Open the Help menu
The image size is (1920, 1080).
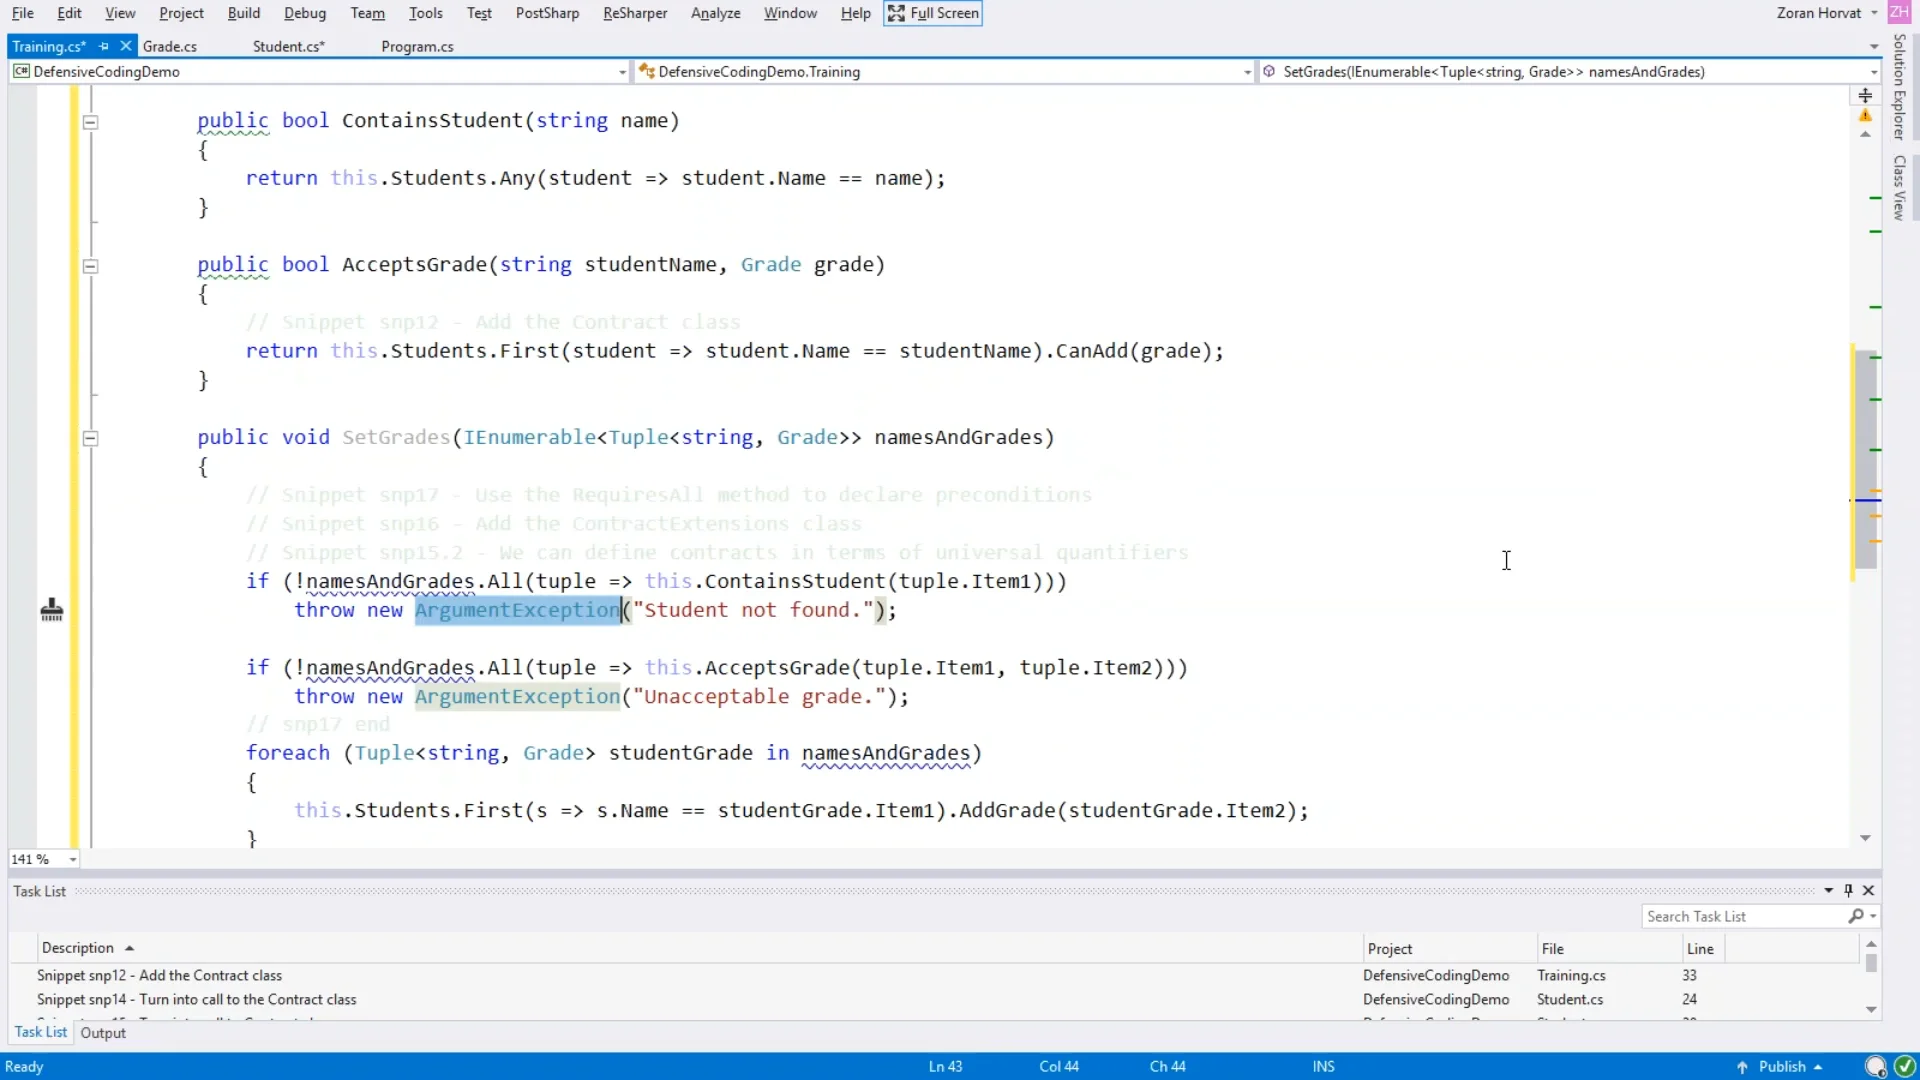[855, 13]
